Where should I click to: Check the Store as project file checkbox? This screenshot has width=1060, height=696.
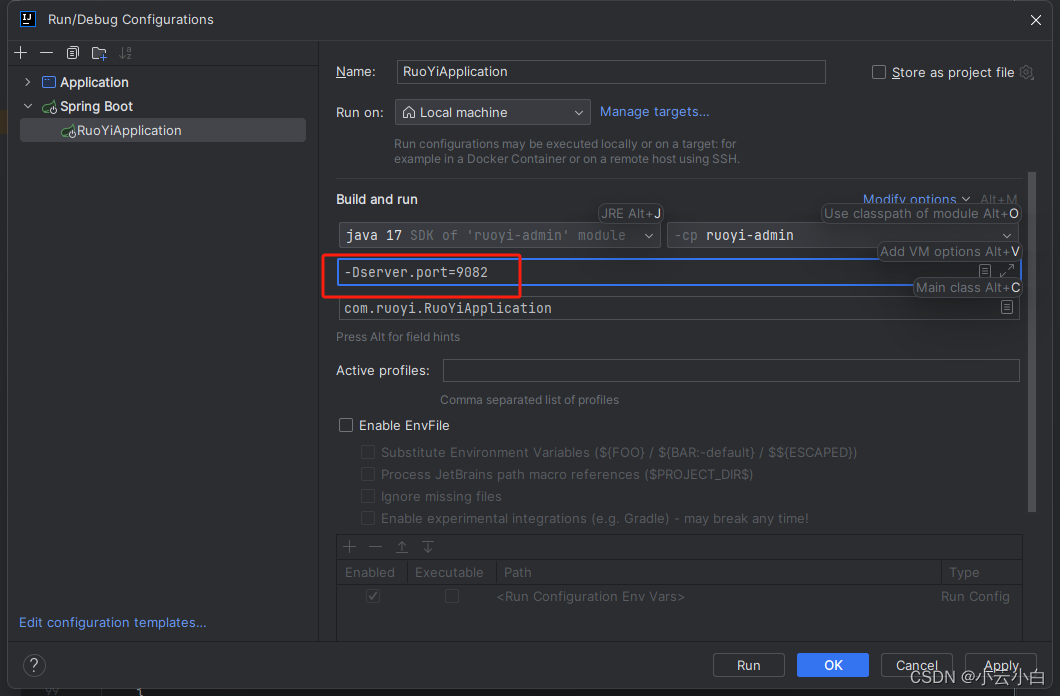pos(878,72)
